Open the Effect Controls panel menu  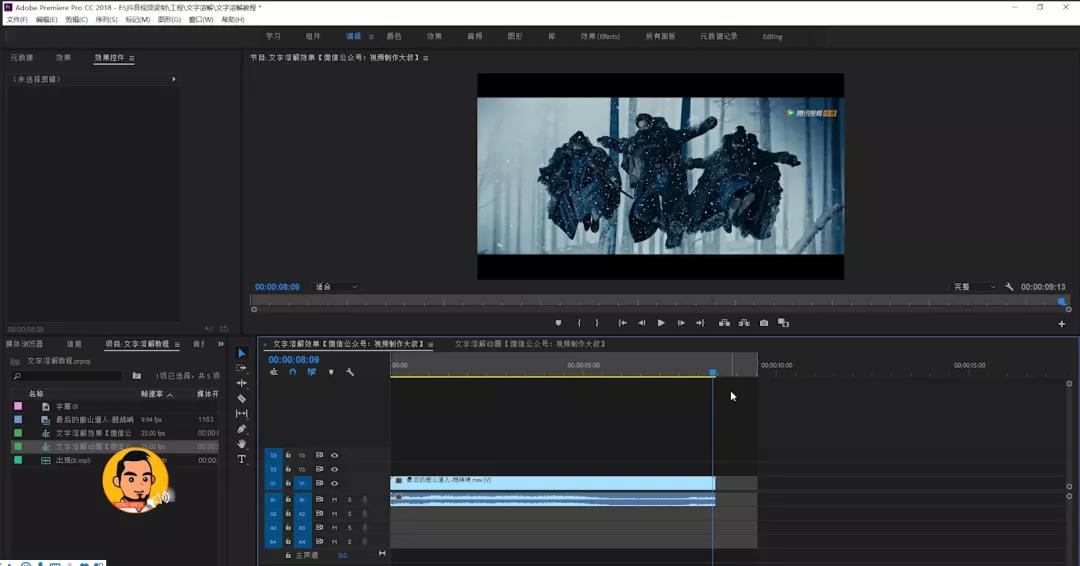132,59
